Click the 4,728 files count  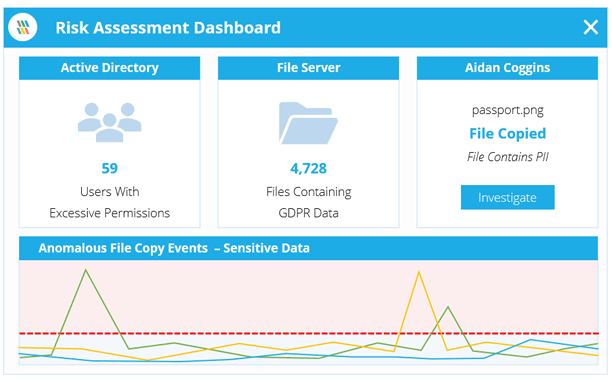(308, 168)
